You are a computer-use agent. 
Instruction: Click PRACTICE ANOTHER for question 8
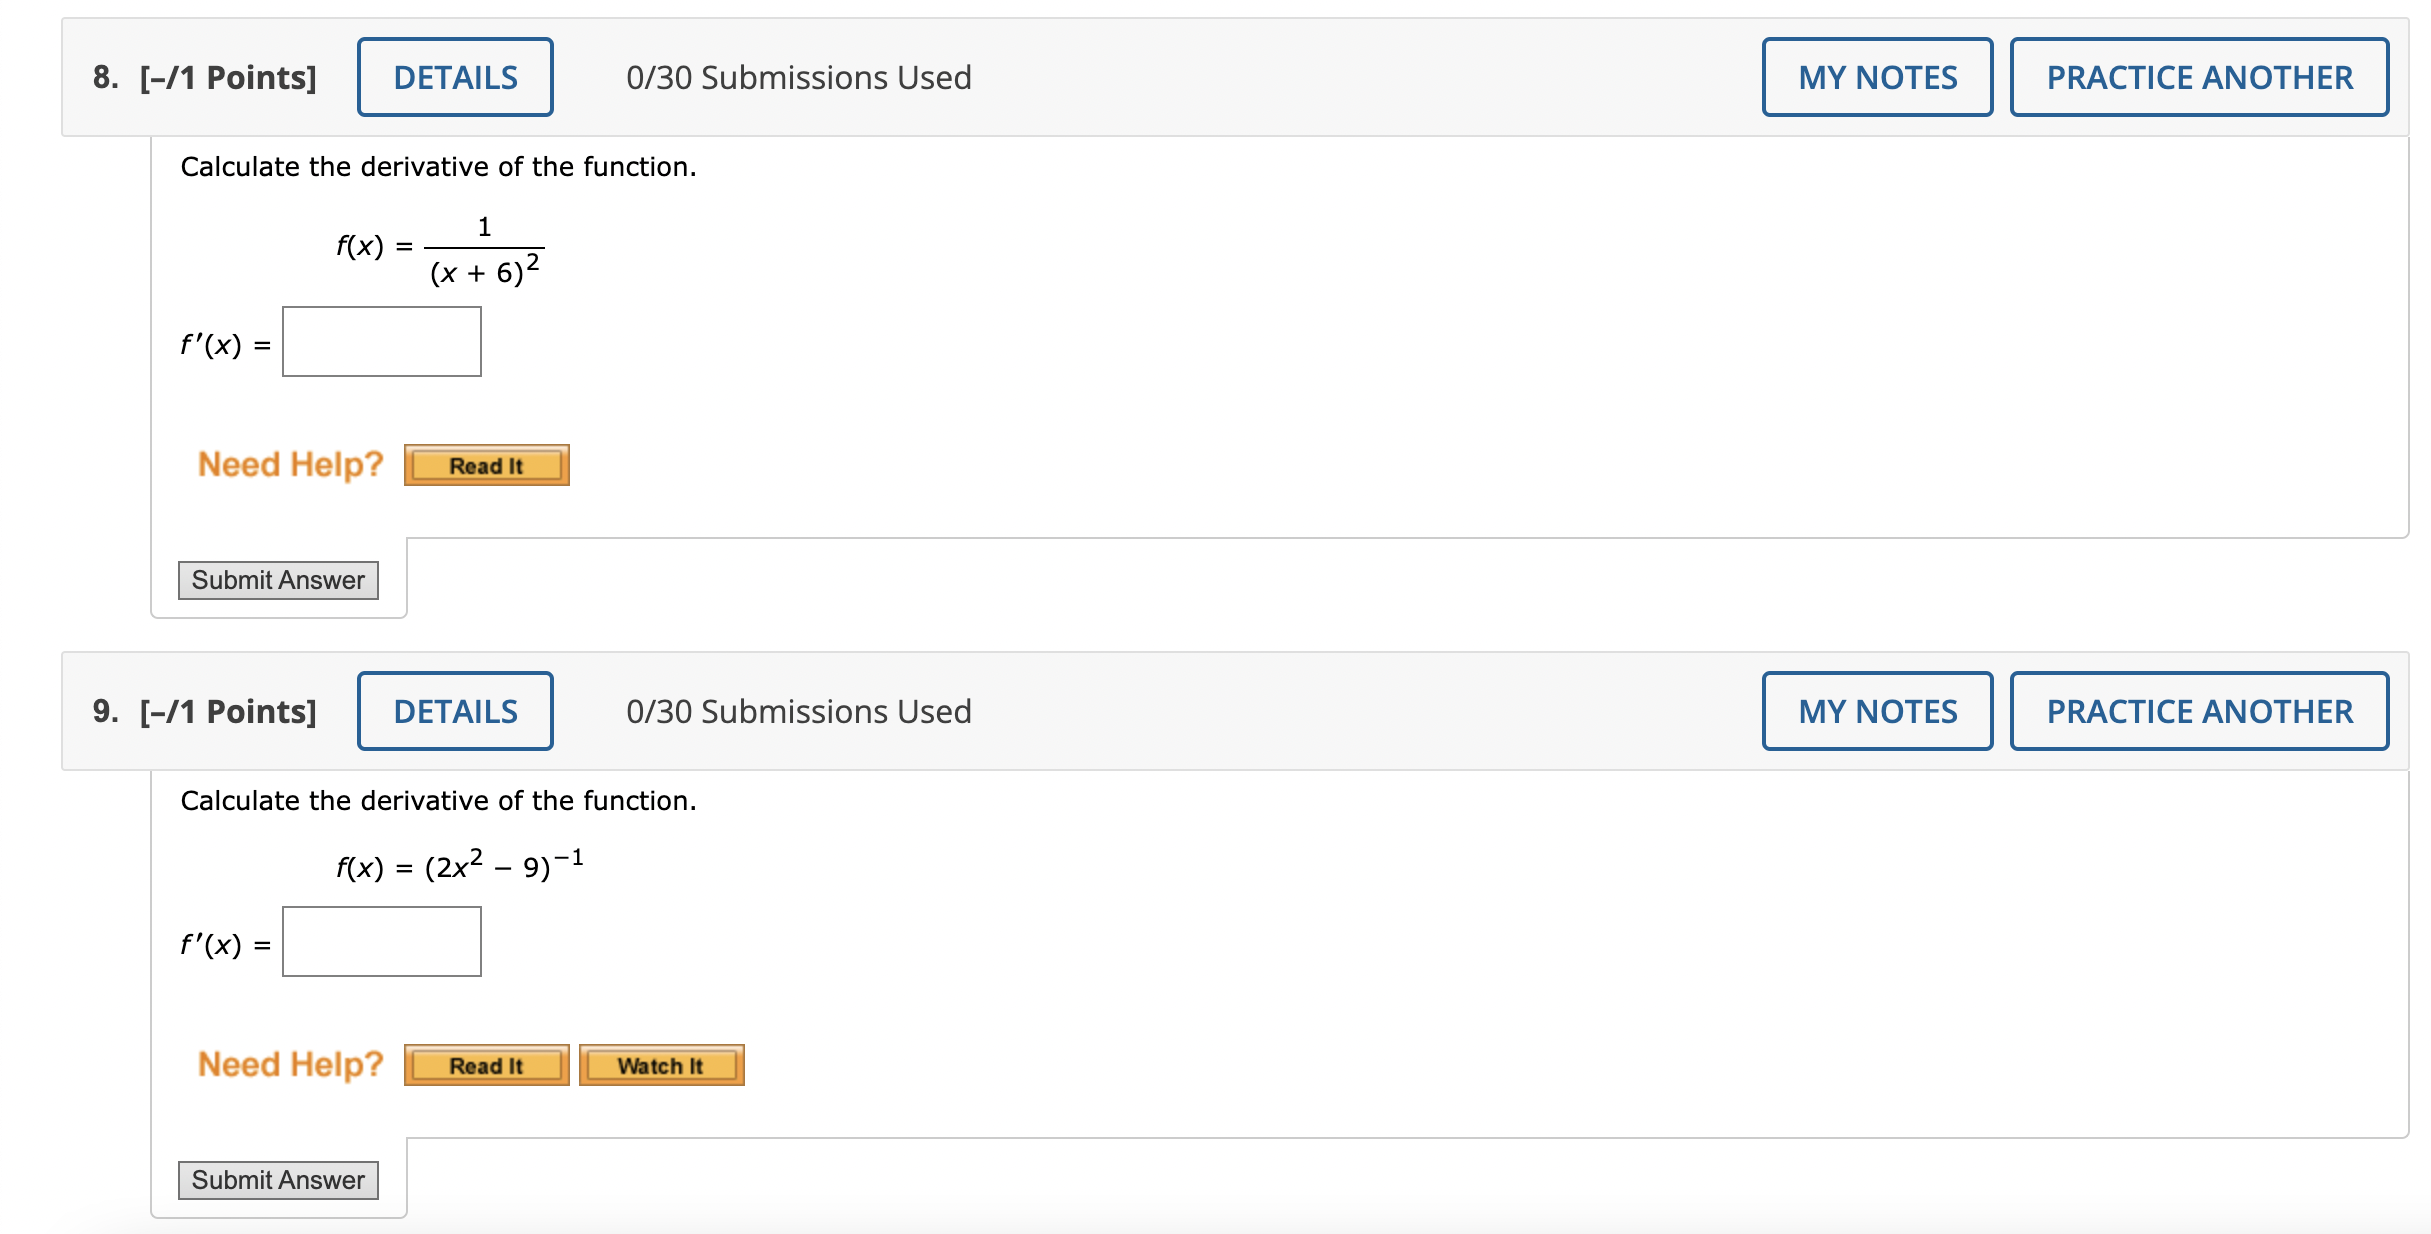(x=2199, y=77)
